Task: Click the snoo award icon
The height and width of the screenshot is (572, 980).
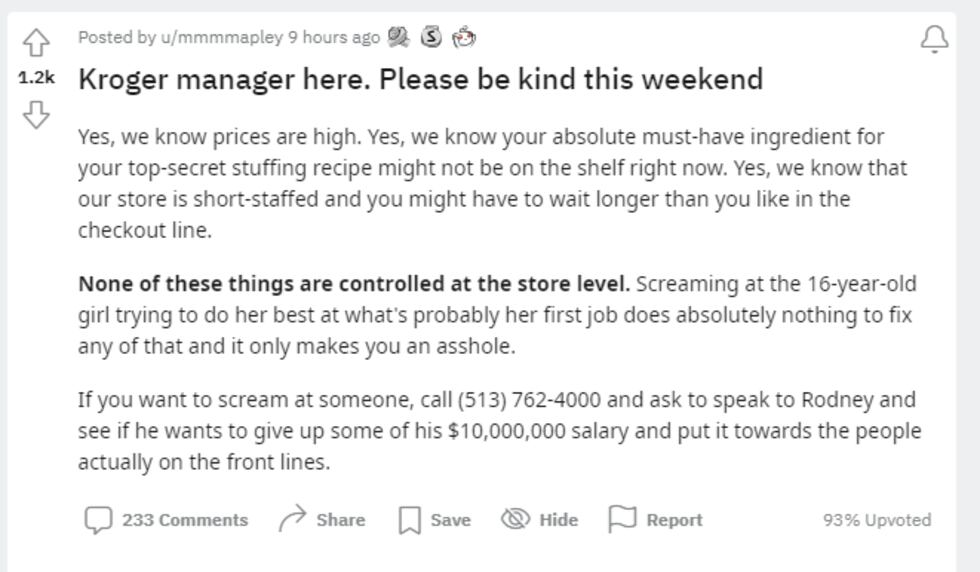Action: tap(464, 37)
